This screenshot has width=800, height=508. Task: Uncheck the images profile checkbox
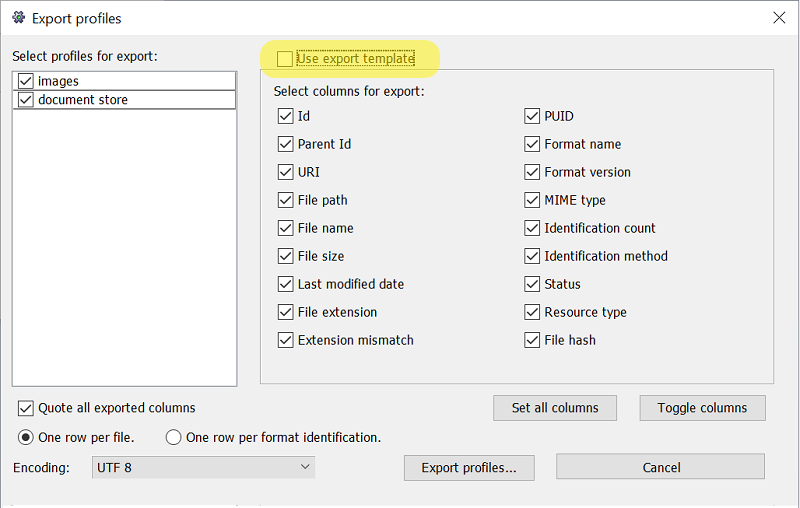point(26,81)
